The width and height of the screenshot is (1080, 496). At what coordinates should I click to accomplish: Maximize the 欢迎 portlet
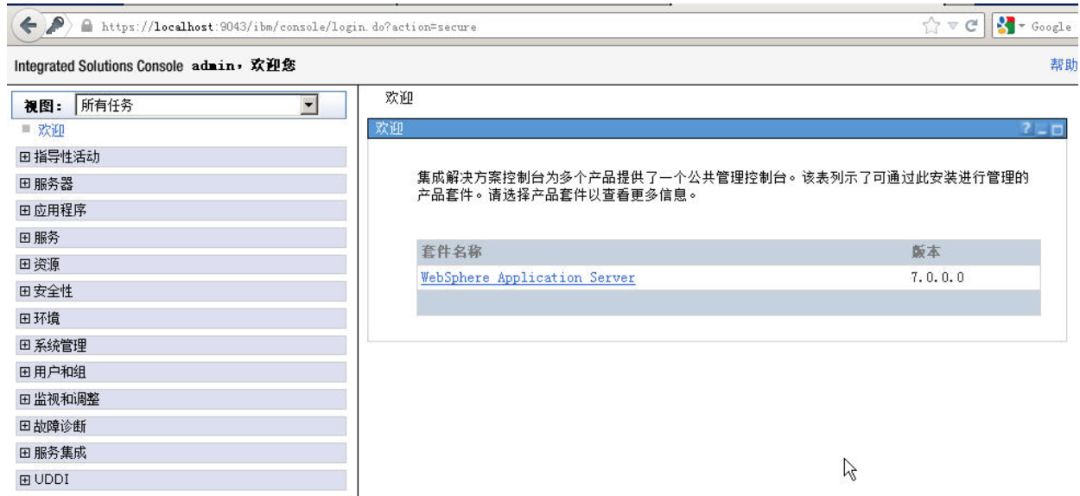[1057, 130]
